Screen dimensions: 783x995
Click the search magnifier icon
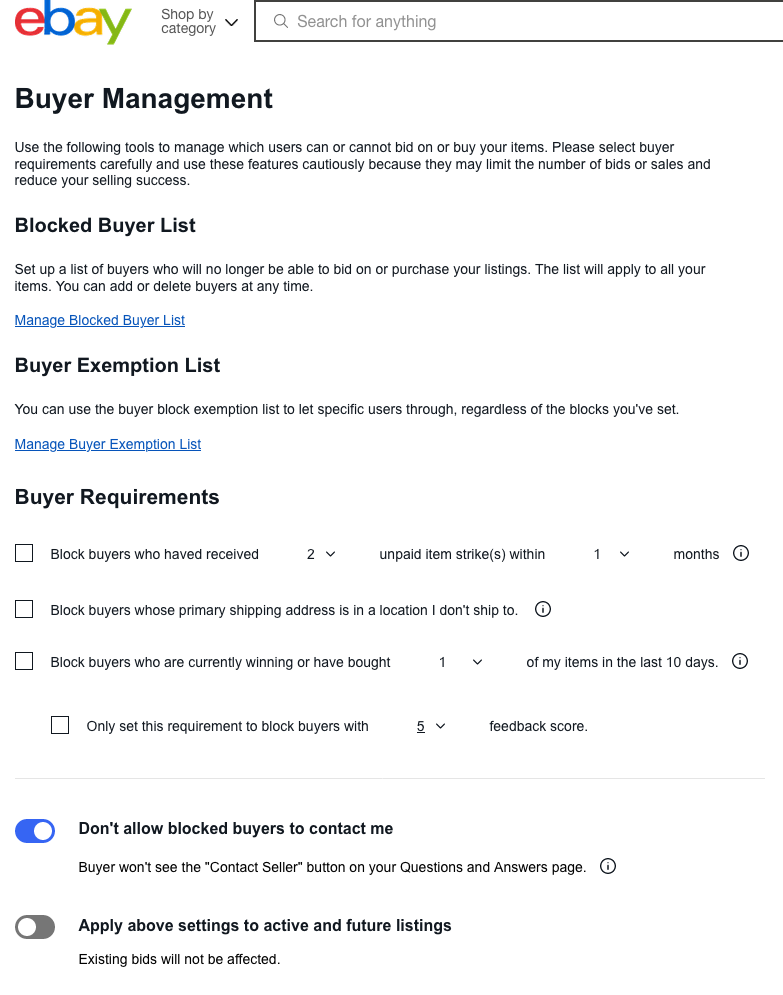[281, 21]
